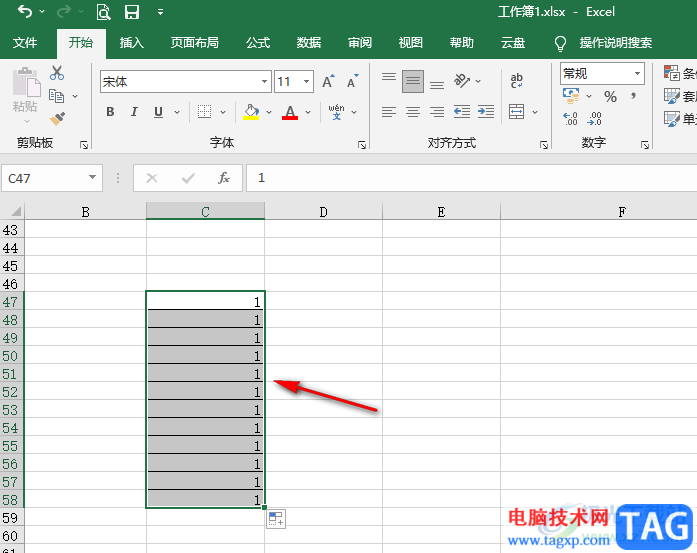Open the borders dropdown arrow

223,112
